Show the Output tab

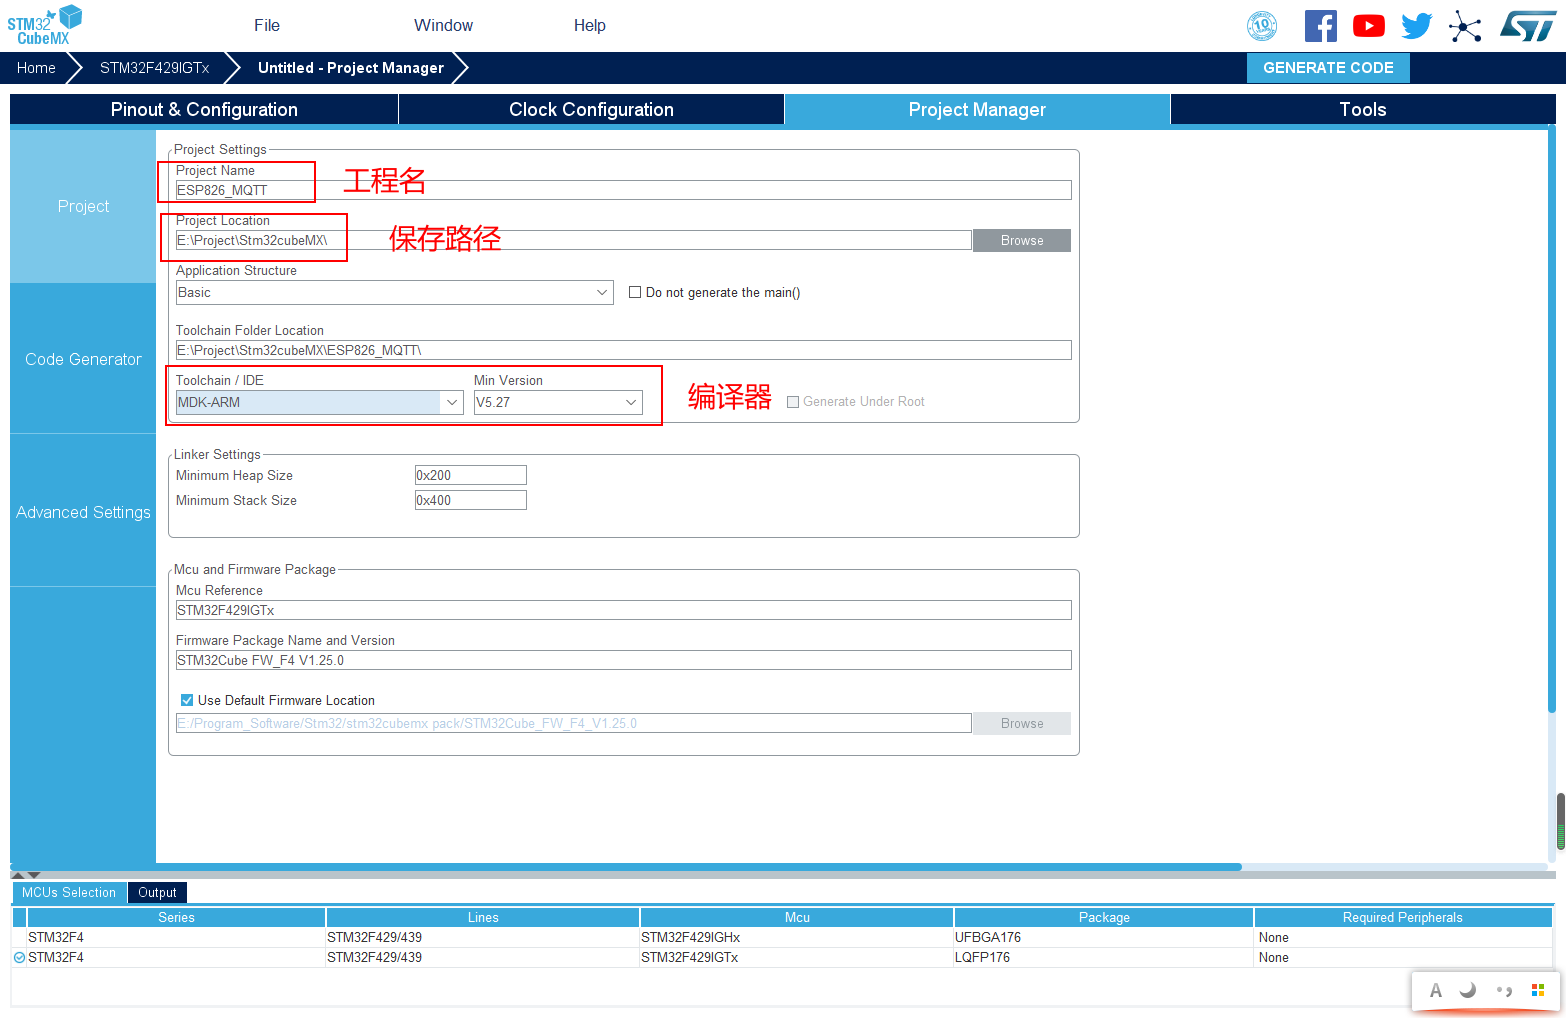[157, 892]
